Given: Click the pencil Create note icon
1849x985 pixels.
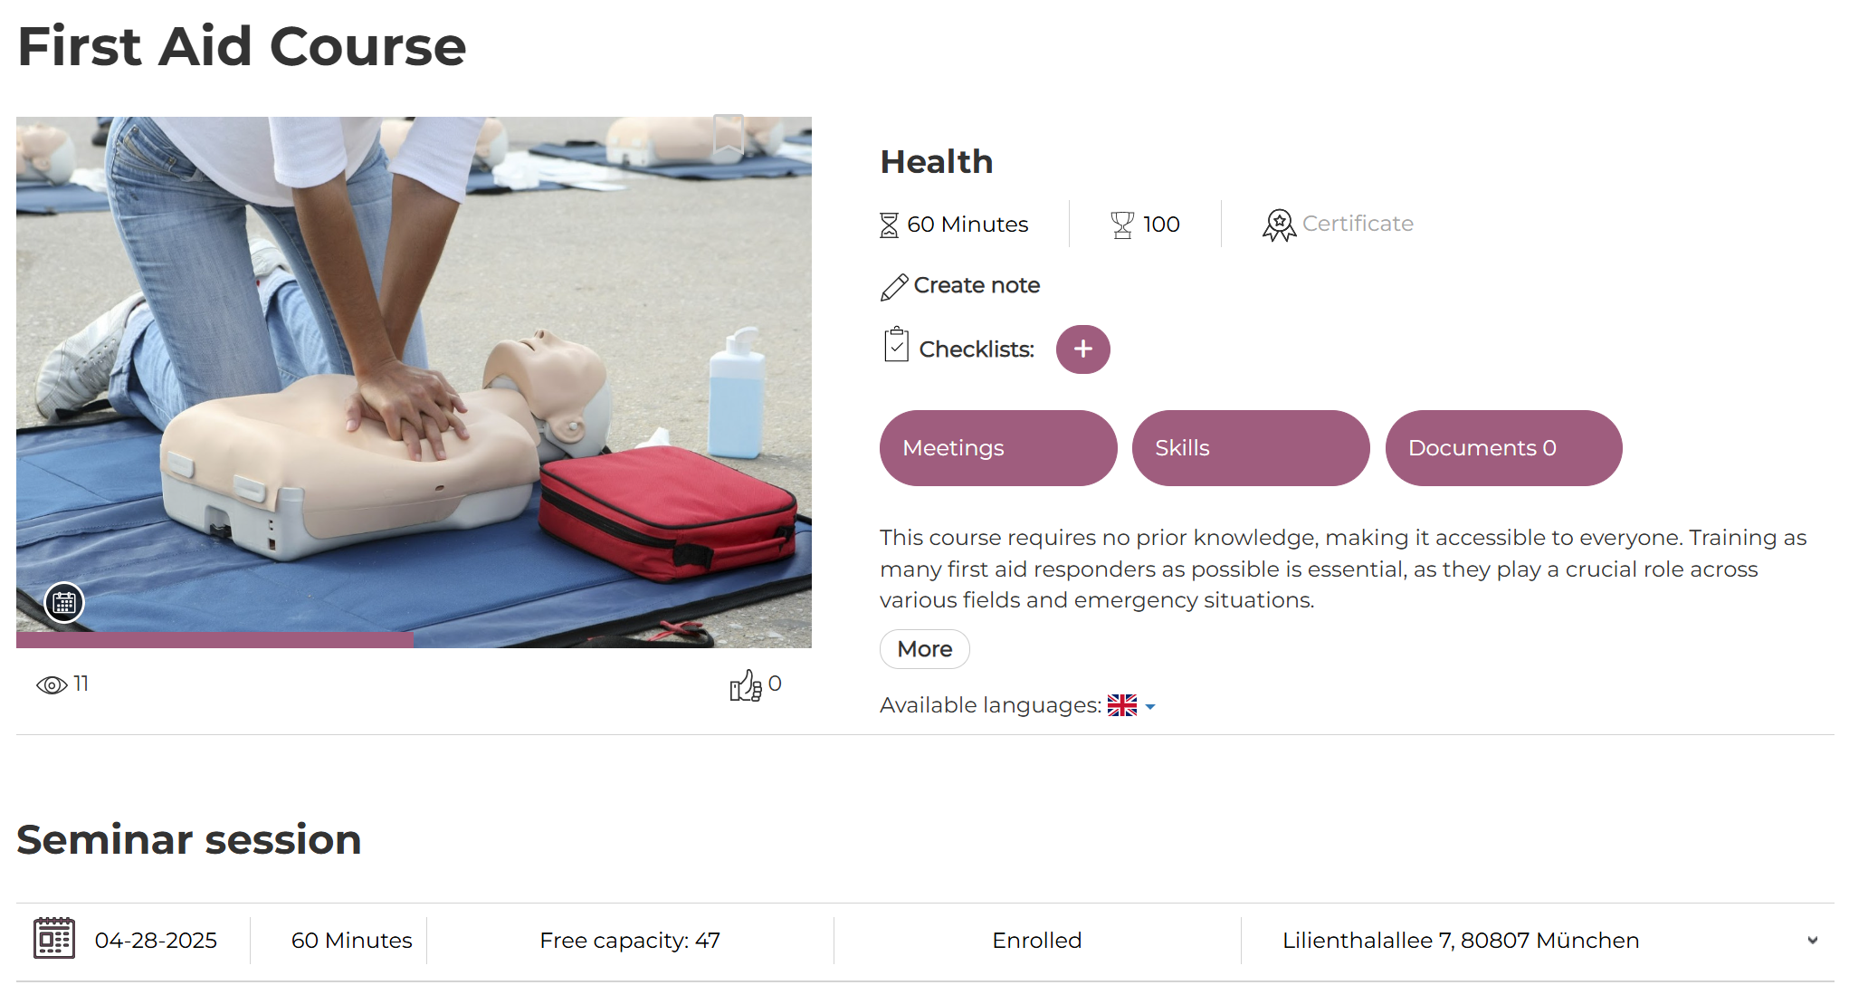Looking at the screenshot, I should (x=894, y=287).
